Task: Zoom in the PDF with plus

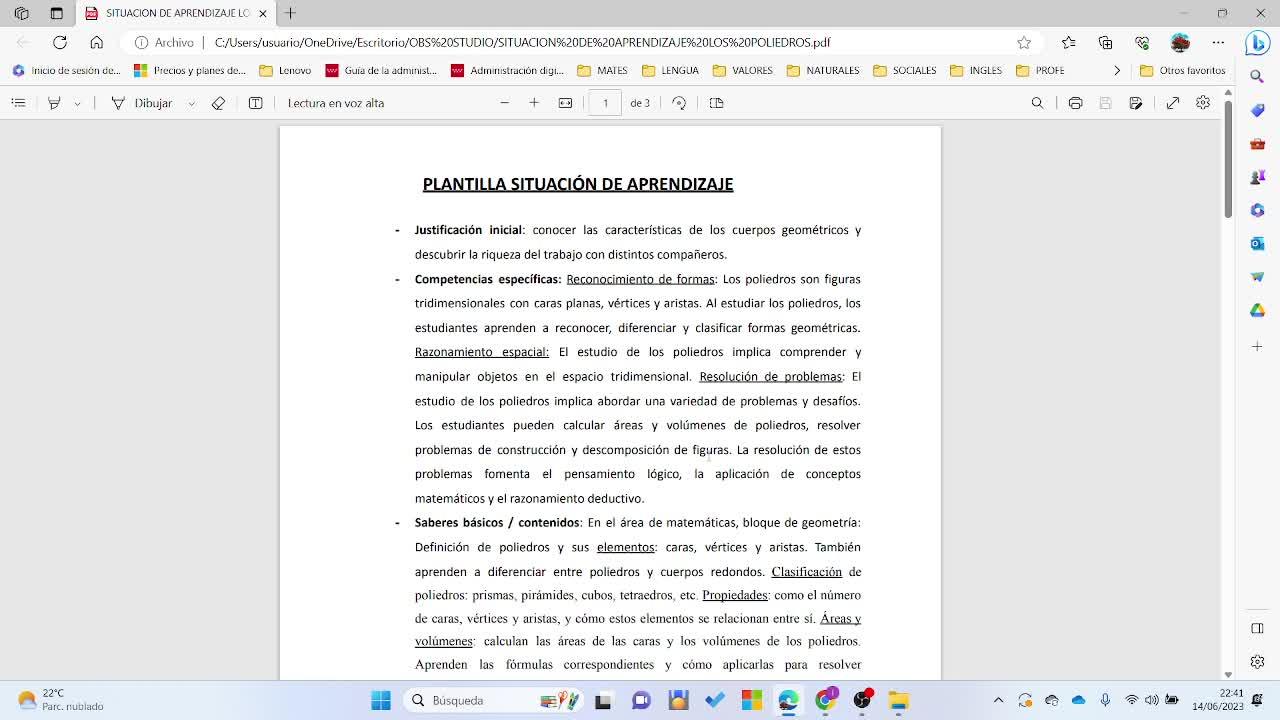Action: pyautogui.click(x=534, y=103)
